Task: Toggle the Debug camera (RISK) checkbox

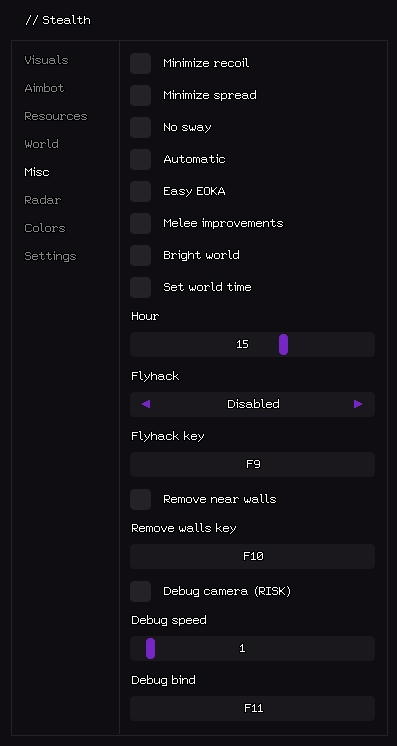Action: (x=140, y=591)
